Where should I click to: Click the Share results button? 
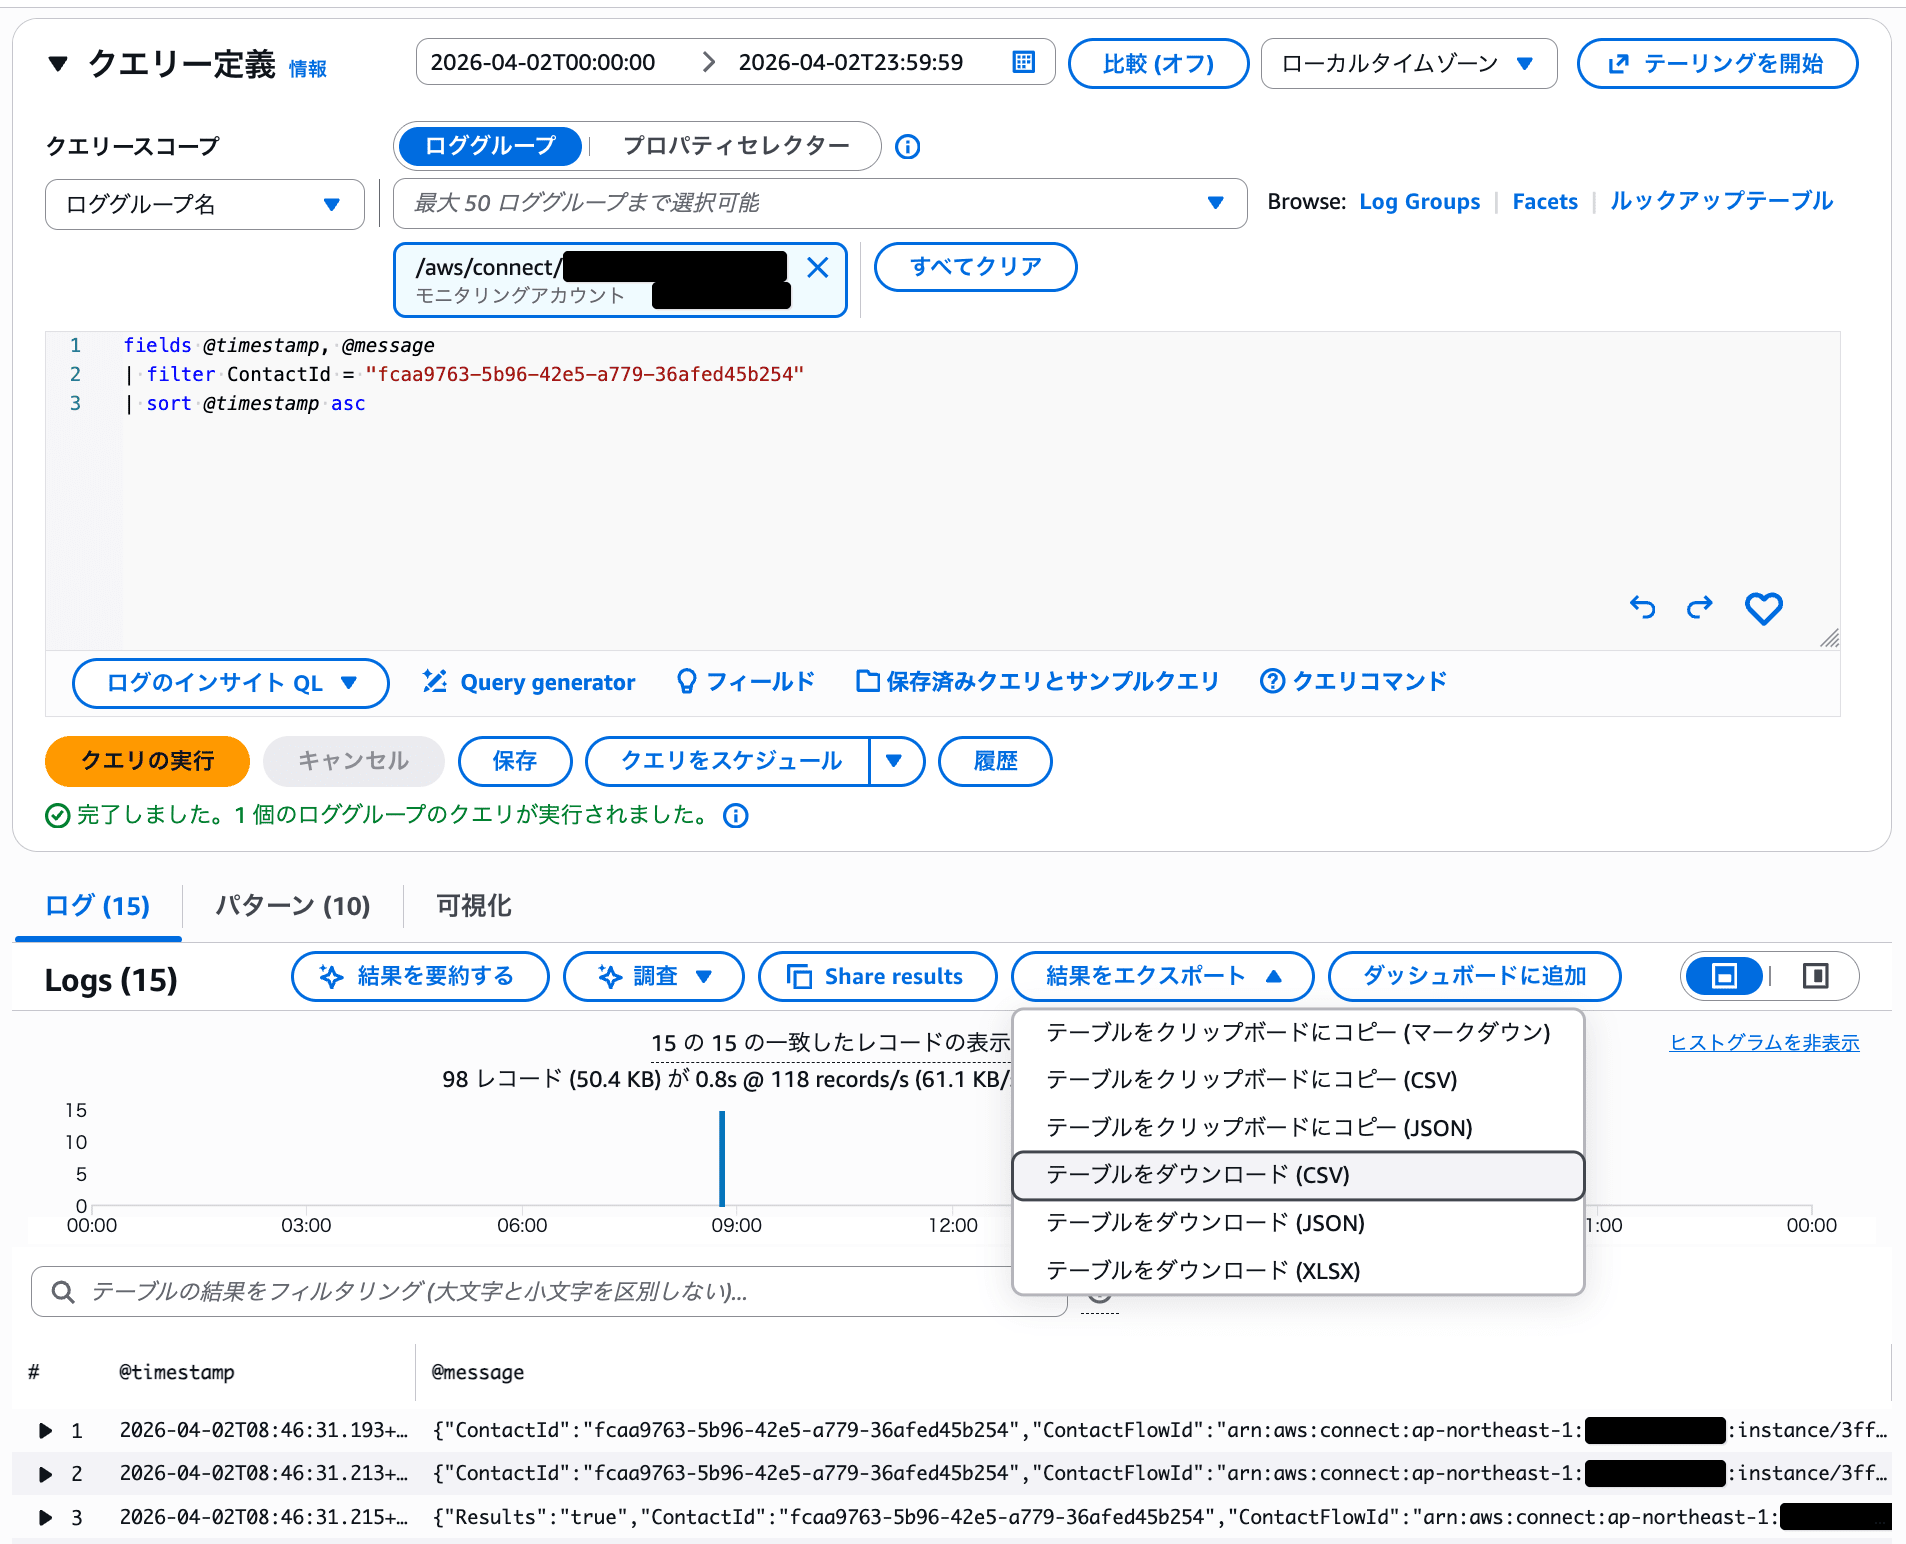[877, 976]
